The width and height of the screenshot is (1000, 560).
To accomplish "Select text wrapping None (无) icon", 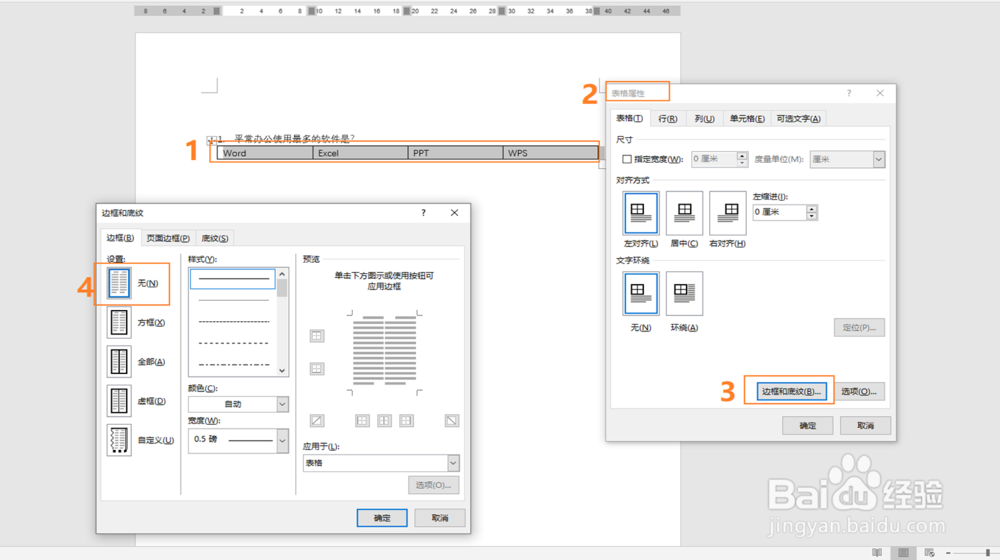I will pyautogui.click(x=640, y=293).
